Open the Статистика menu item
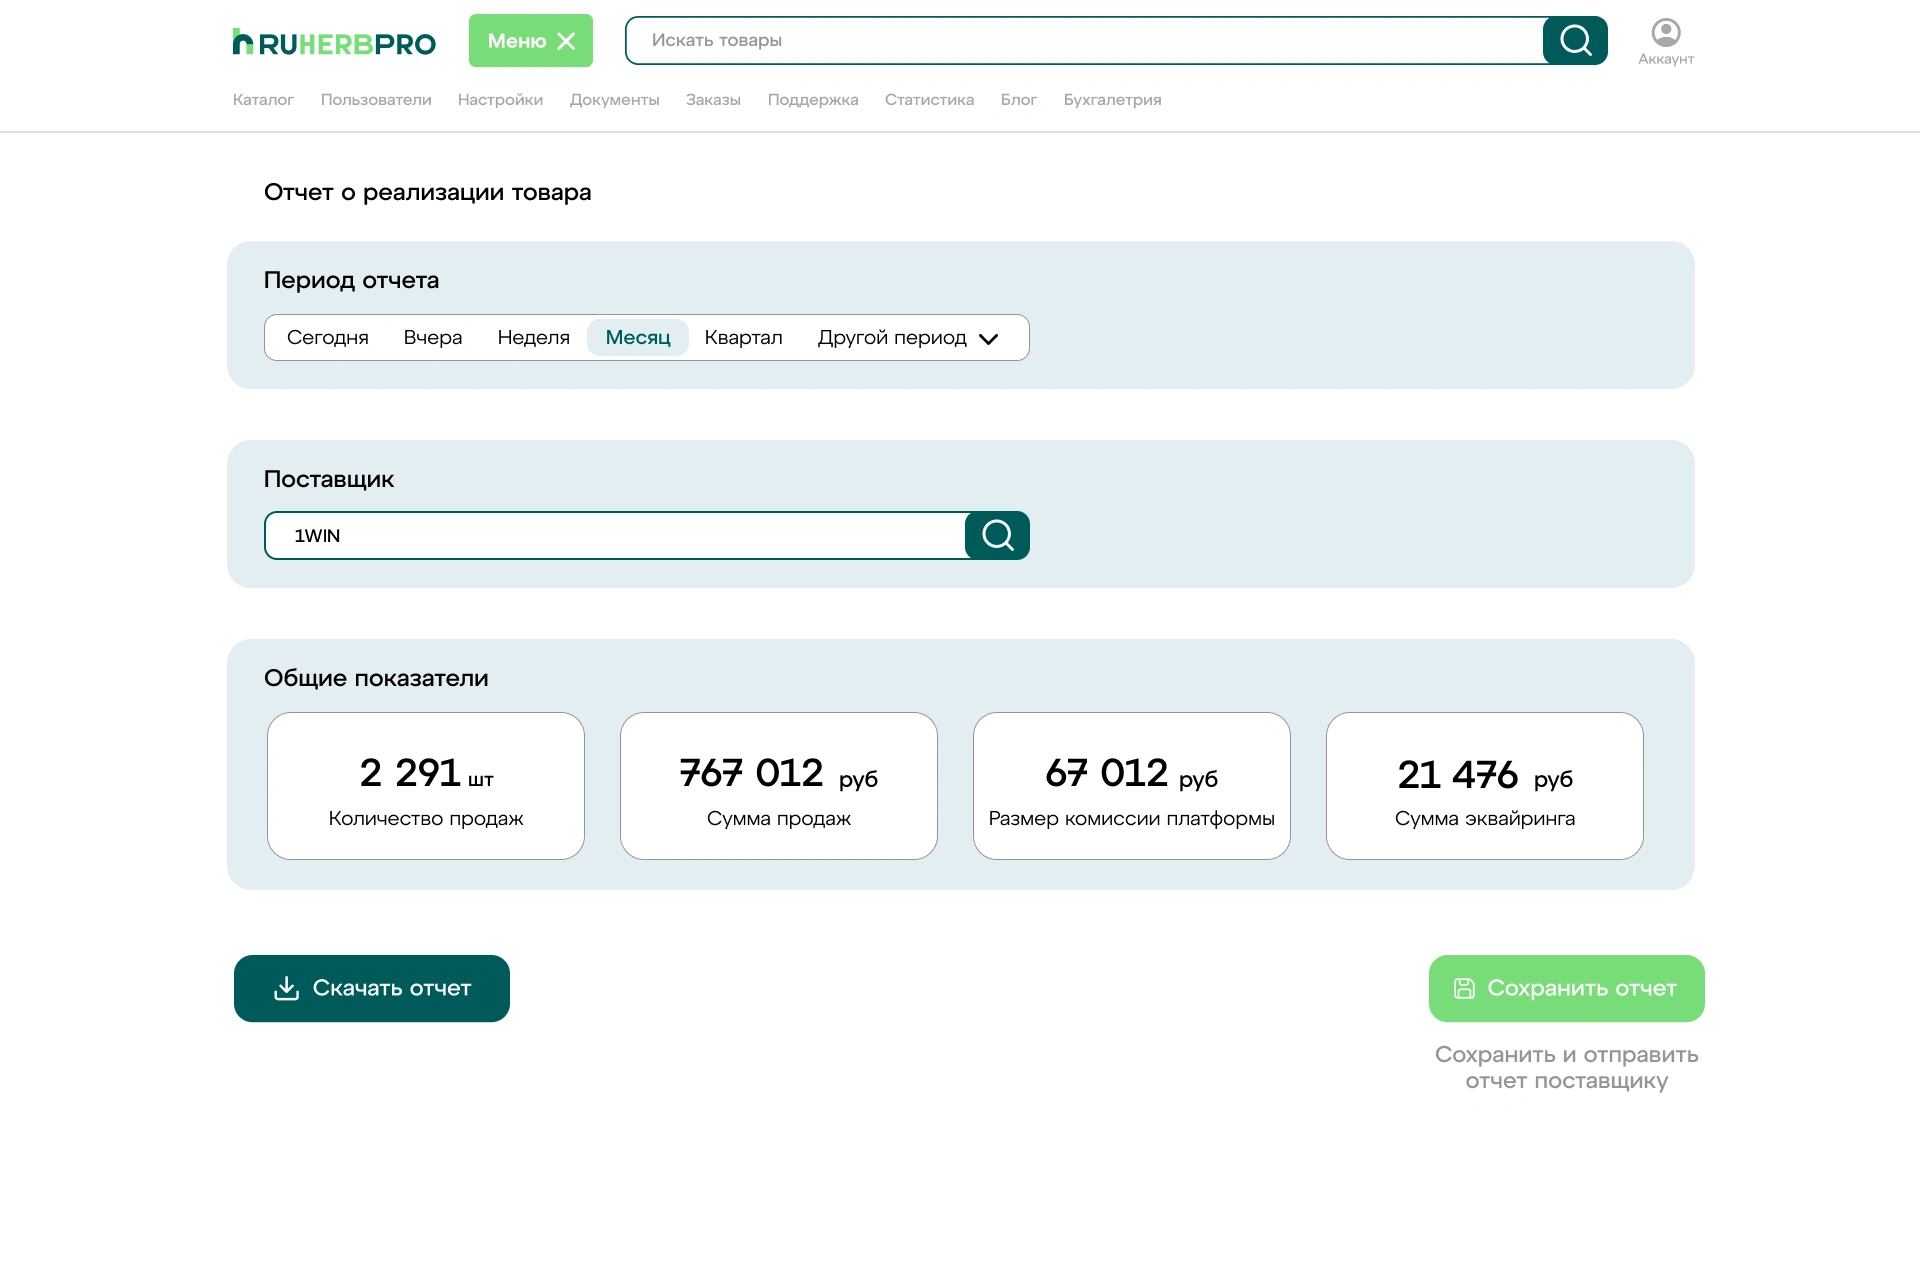The image size is (1921, 1265). (929, 99)
